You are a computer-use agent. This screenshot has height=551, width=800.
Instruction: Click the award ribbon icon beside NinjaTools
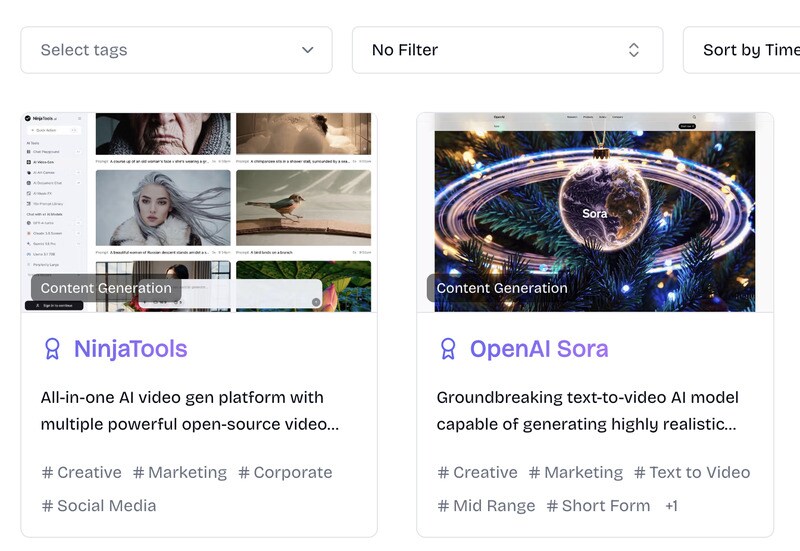tap(52, 349)
